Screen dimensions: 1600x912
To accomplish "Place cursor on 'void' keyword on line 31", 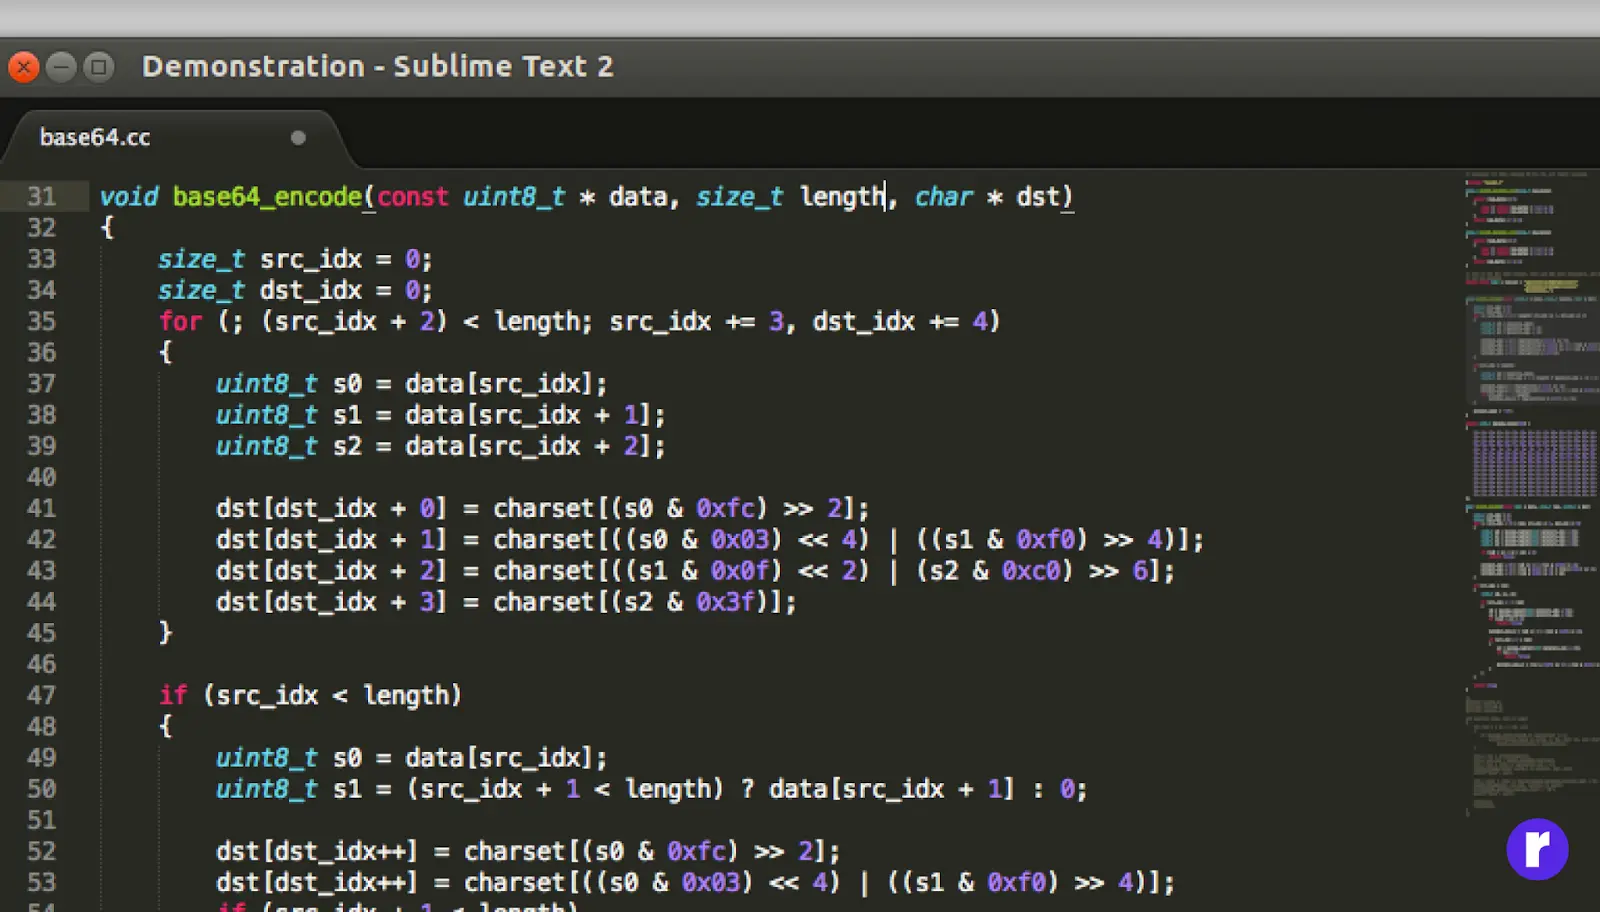I will (x=129, y=196).
